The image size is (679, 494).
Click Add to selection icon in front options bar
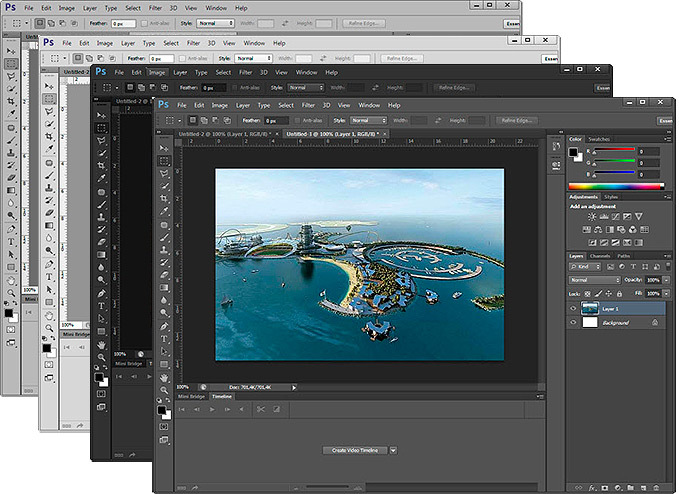point(204,120)
